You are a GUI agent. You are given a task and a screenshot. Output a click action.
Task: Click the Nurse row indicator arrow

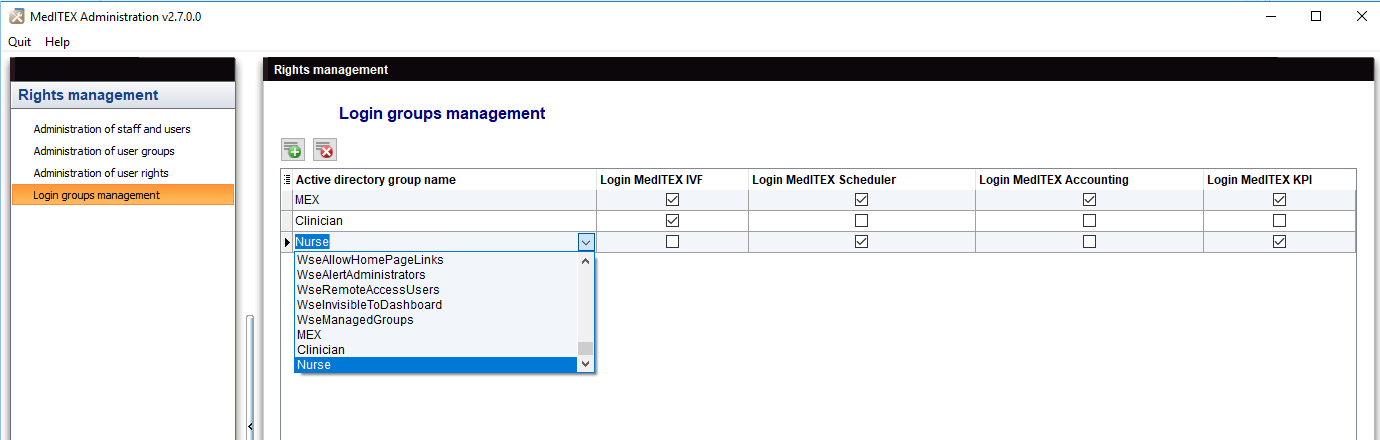click(x=287, y=242)
